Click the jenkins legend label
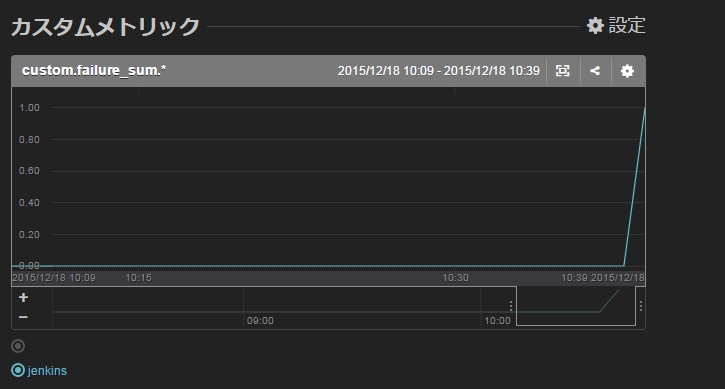 coord(47,370)
